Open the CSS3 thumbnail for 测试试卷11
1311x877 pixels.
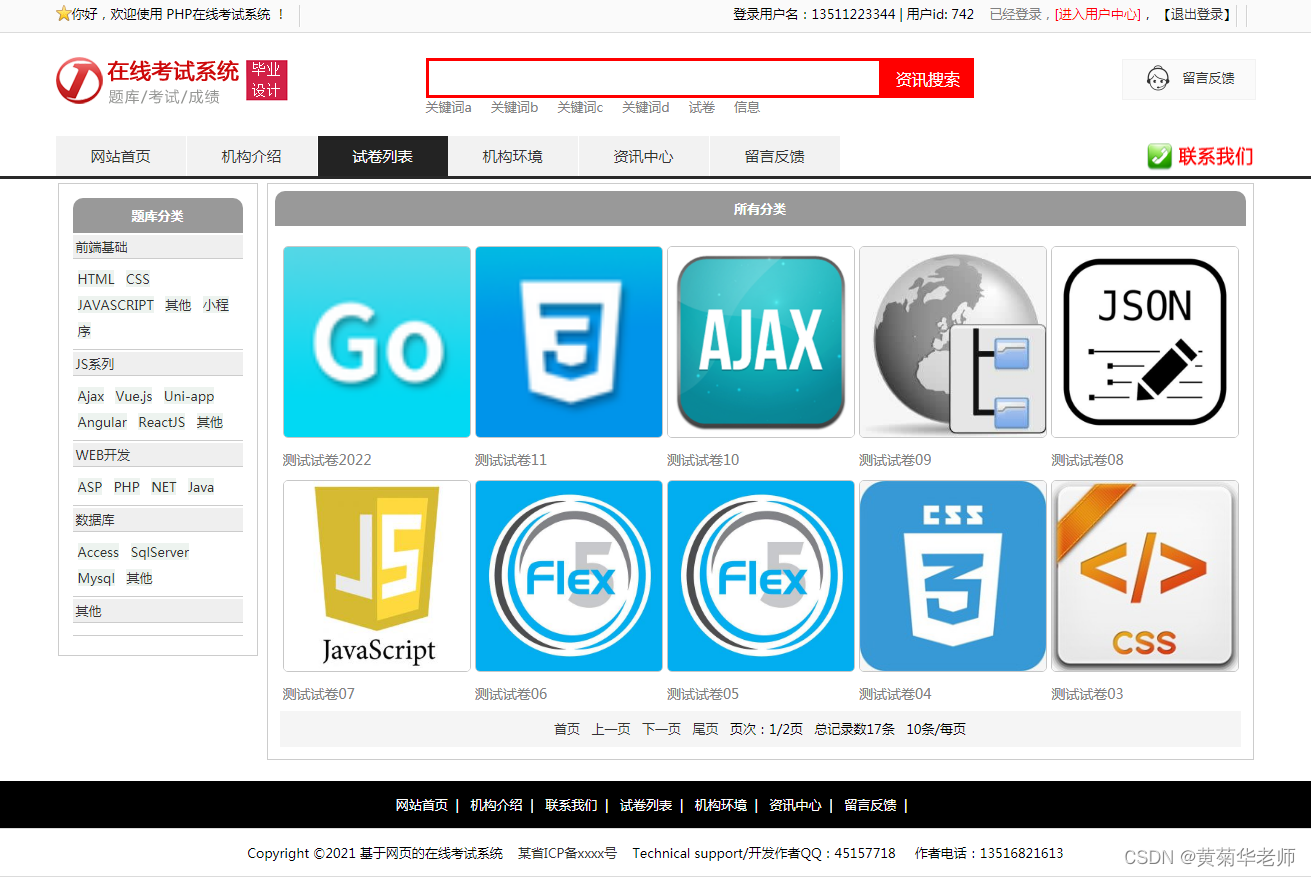tap(569, 342)
